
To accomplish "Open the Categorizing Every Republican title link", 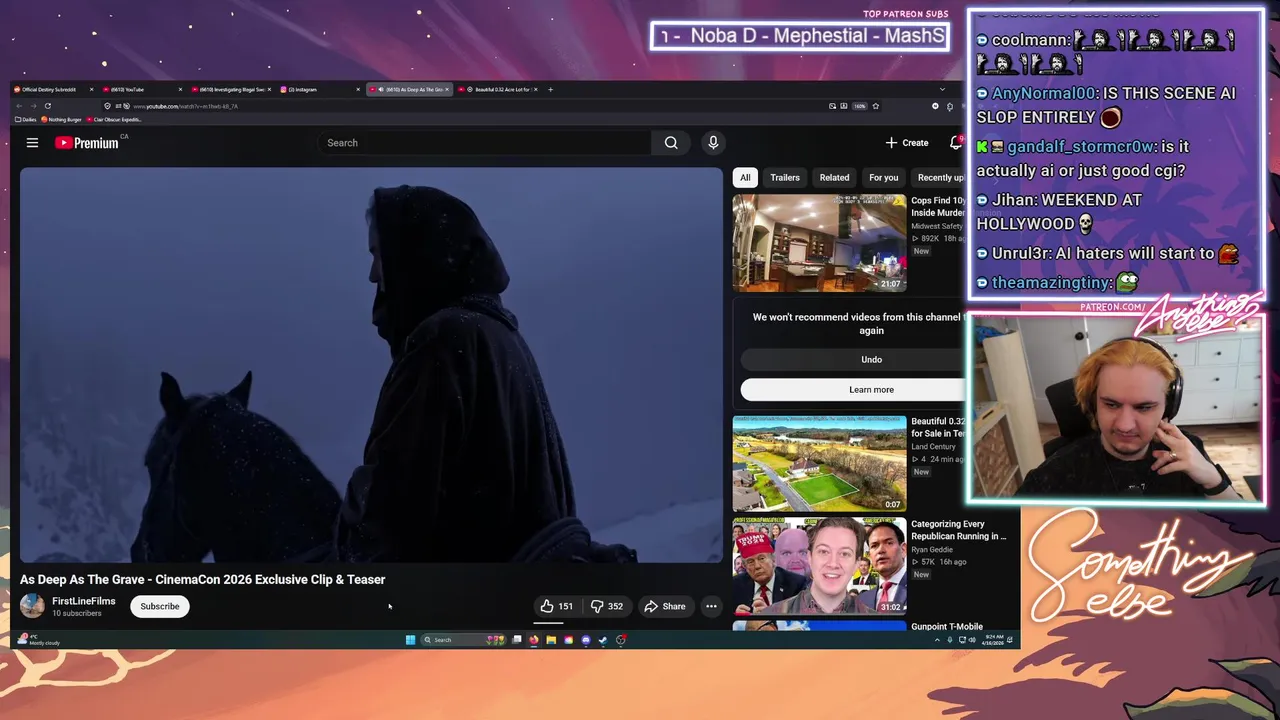I will (x=959, y=530).
